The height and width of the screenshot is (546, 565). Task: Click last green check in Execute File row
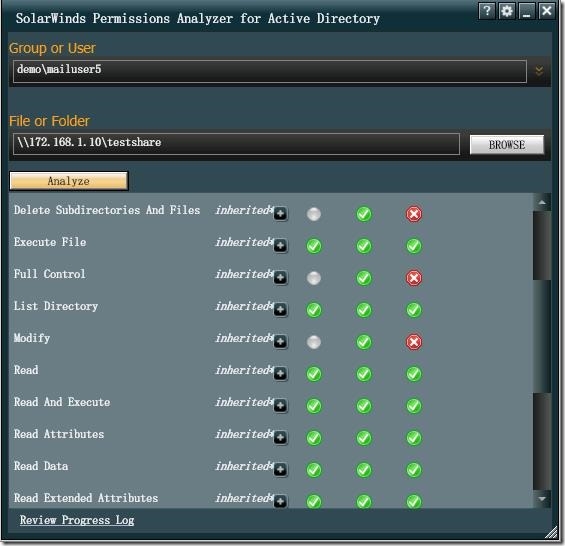point(414,246)
